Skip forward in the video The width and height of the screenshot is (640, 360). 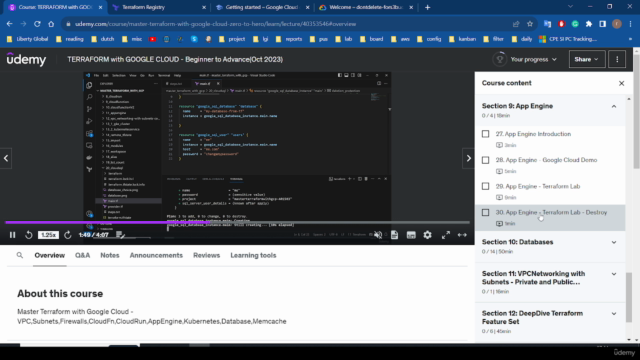tap(68, 235)
